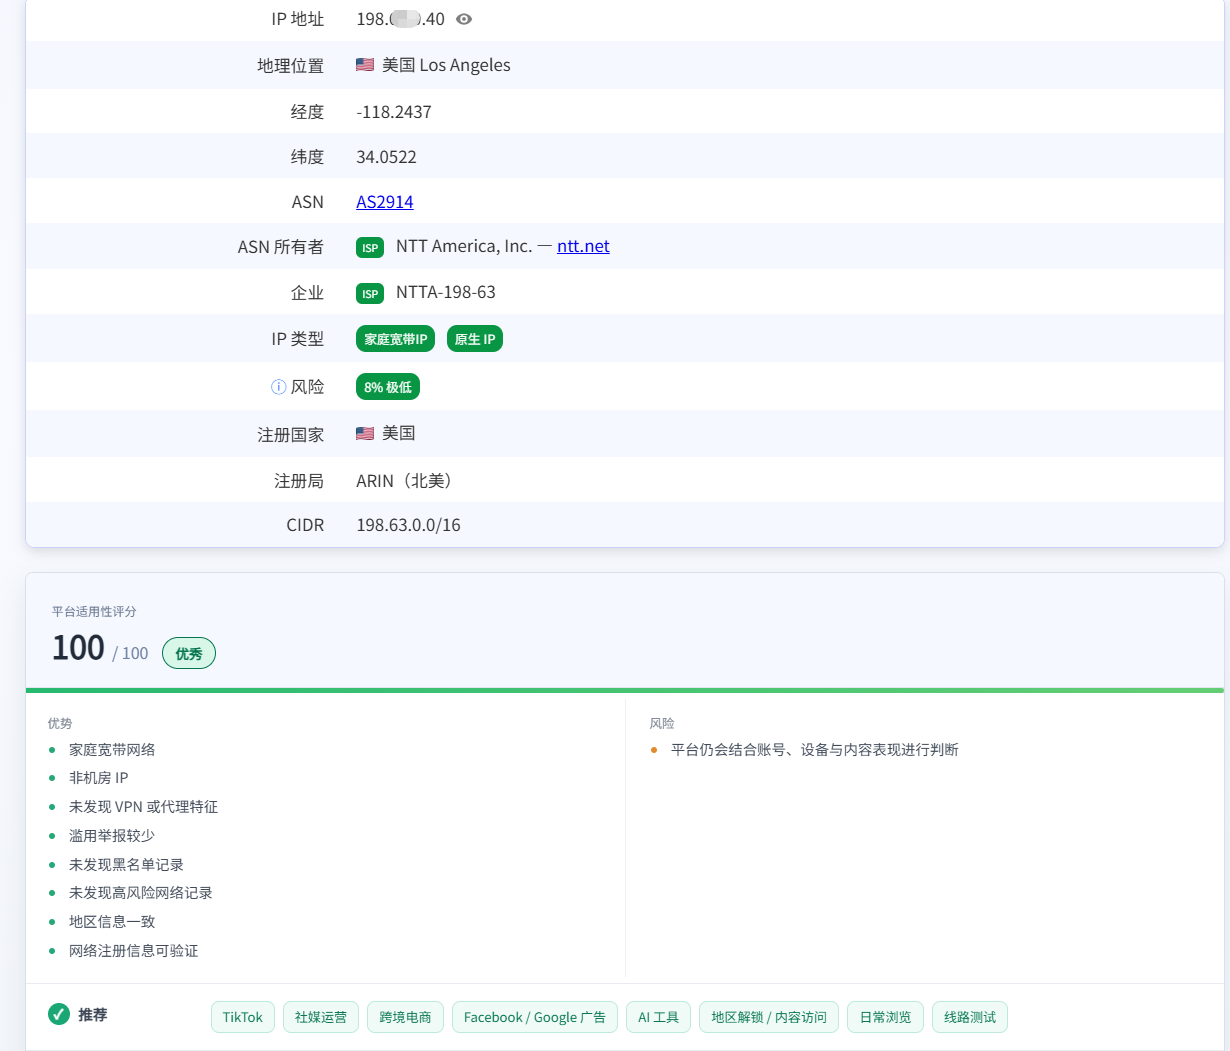Click the 家庭宽带IP badge
Screen dimensions: 1230x1051
click(396, 339)
